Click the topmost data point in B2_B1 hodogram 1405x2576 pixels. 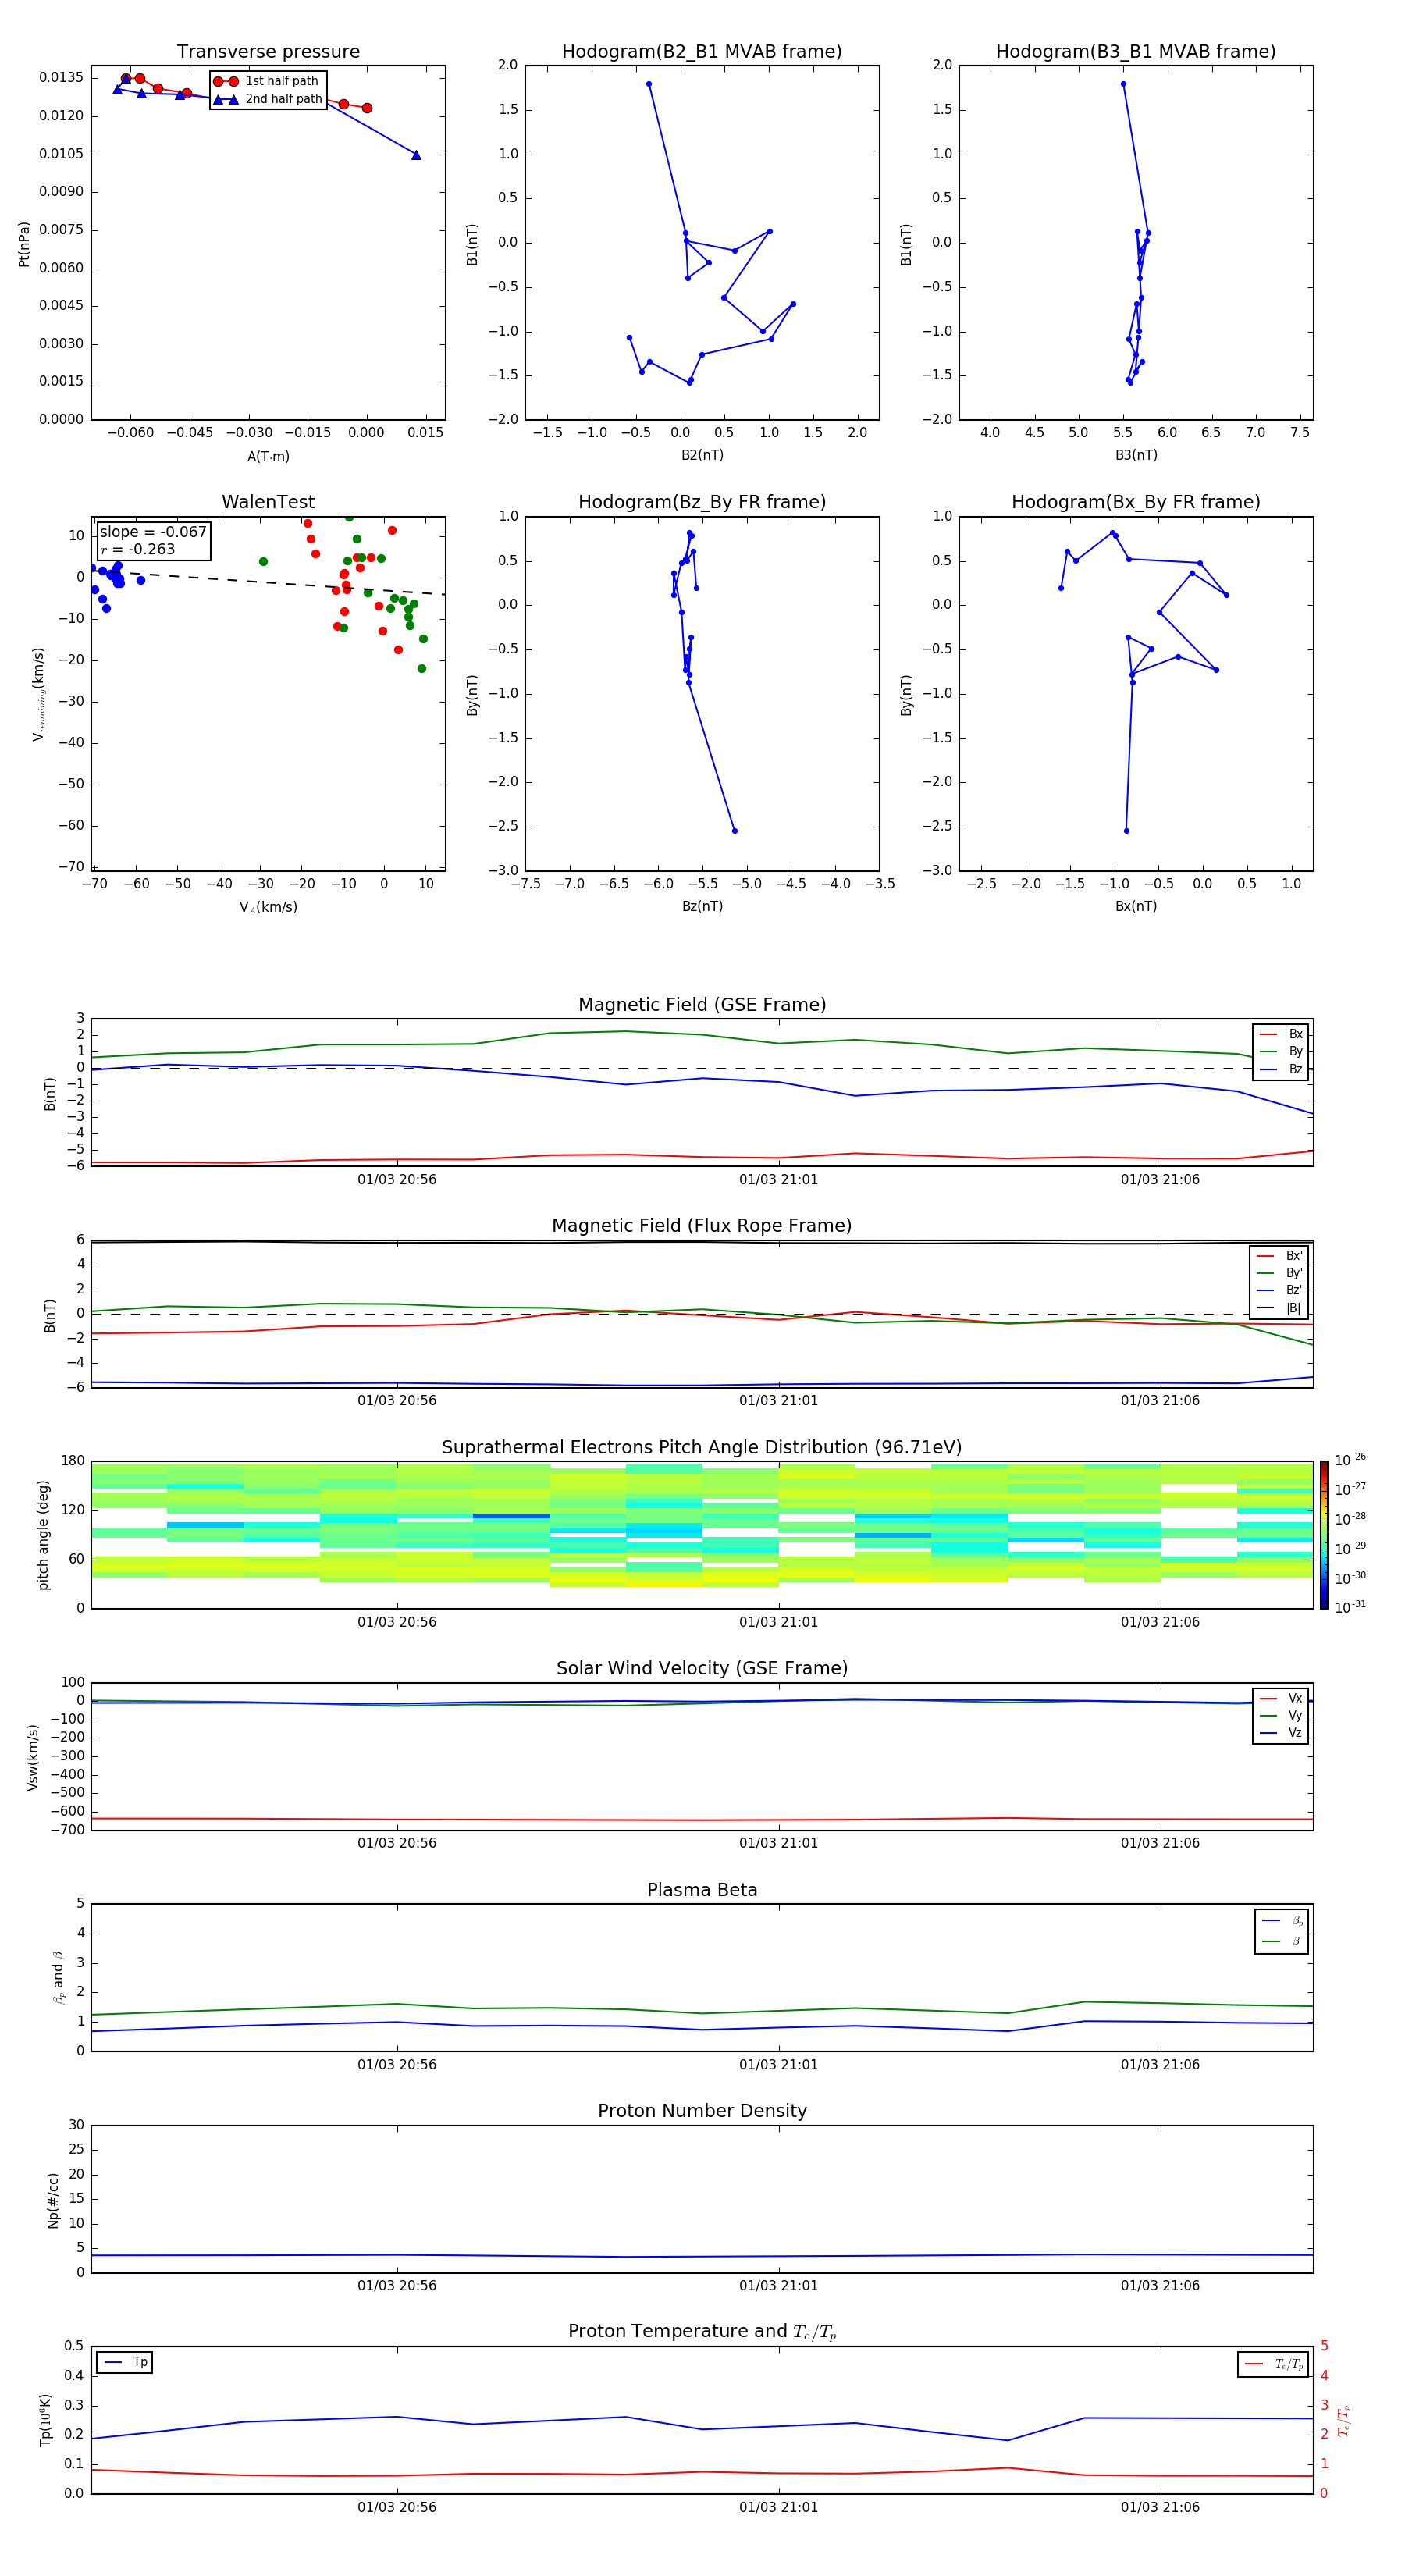649,84
